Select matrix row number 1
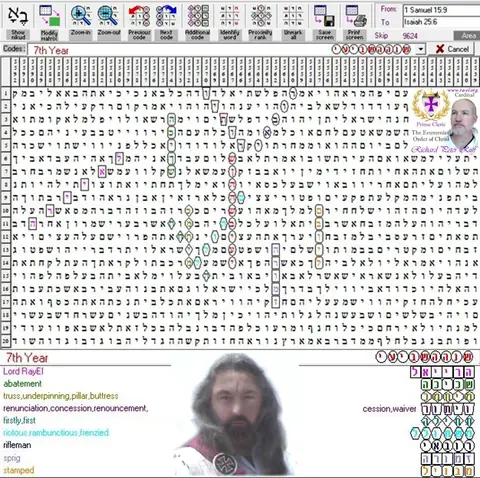 point(6,93)
